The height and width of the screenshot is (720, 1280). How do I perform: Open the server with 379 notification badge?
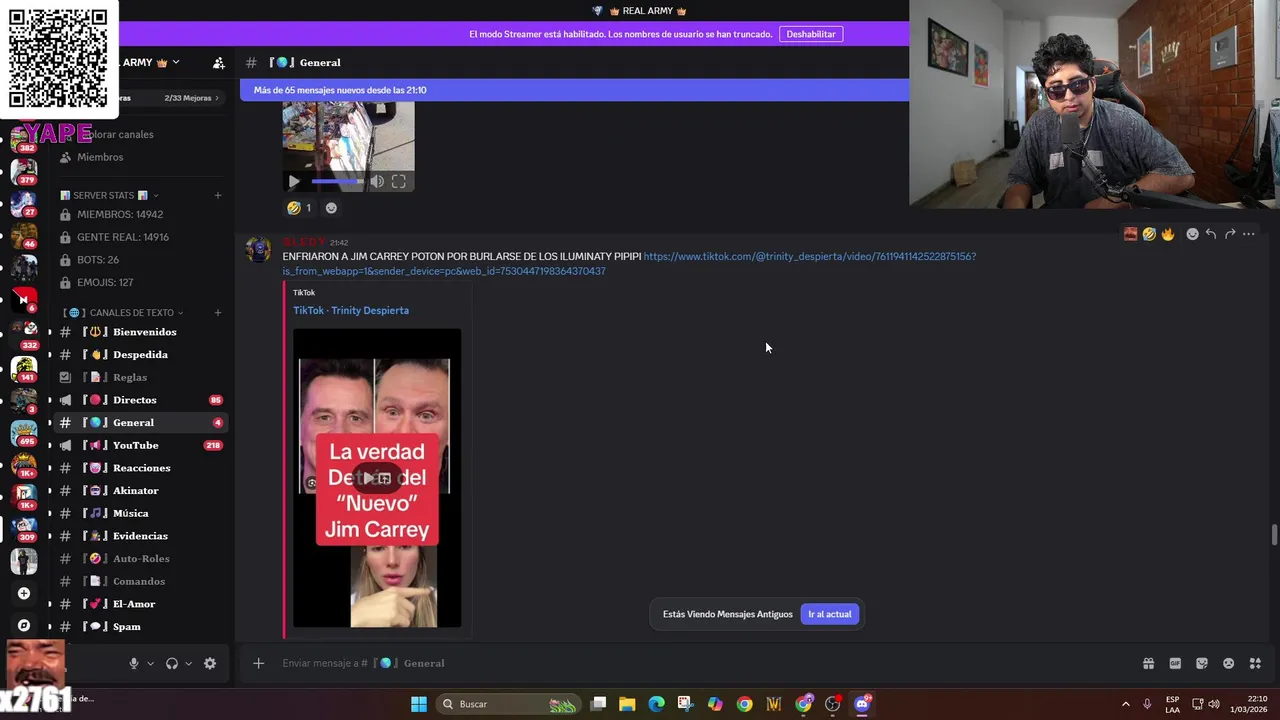pyautogui.click(x=24, y=172)
